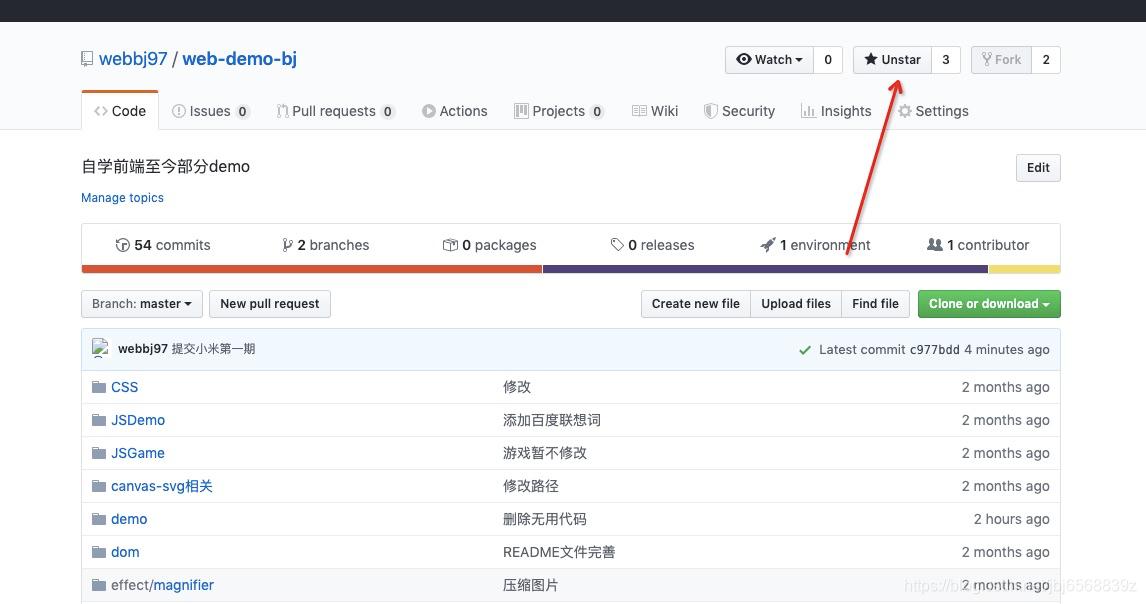The image size is (1146, 604).
Task: Open the webbj97 owner link
Action: click(133, 59)
